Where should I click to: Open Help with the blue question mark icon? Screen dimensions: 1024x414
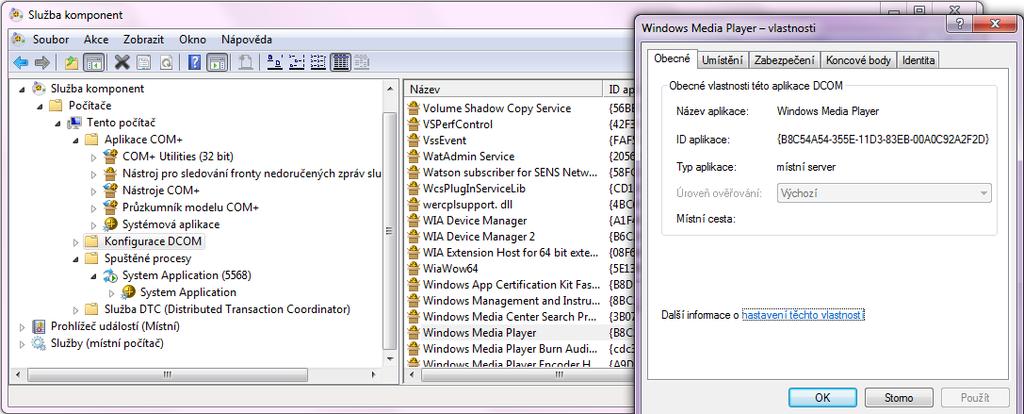195,63
